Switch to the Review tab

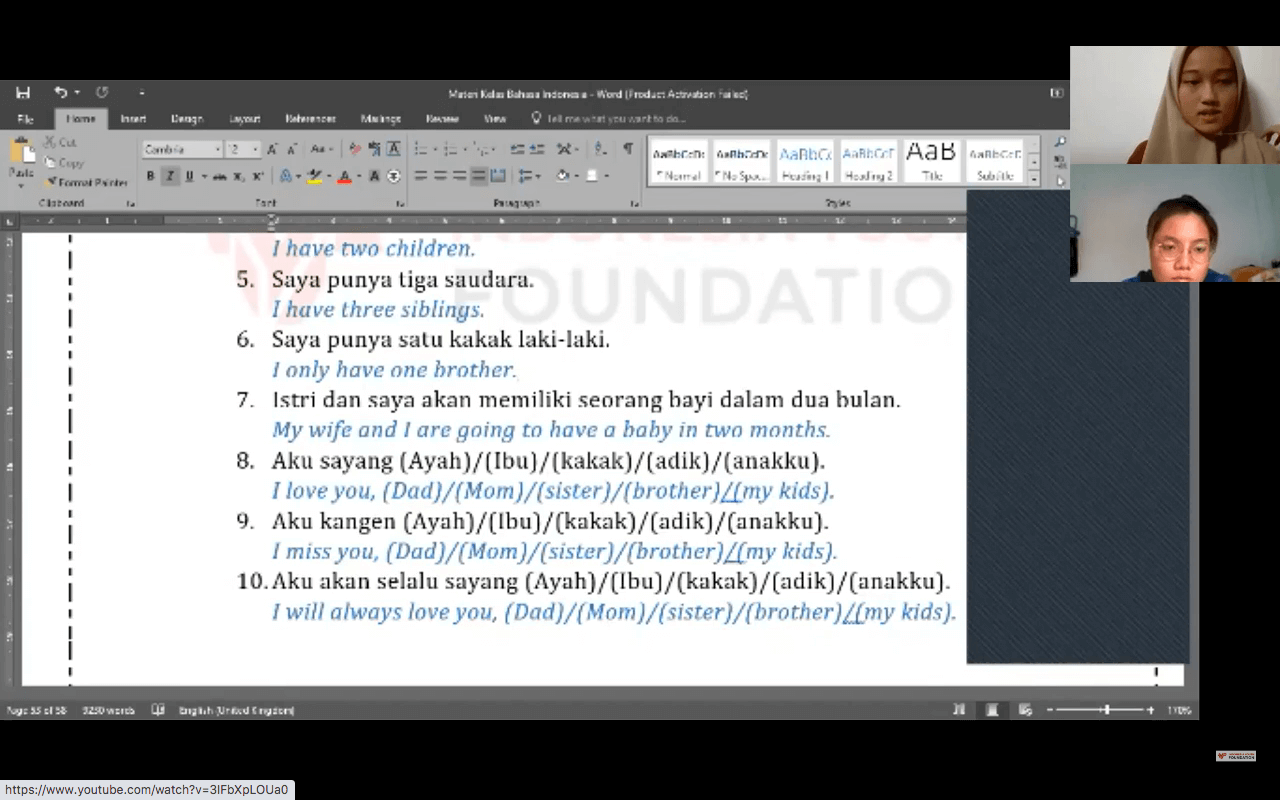coord(442,118)
